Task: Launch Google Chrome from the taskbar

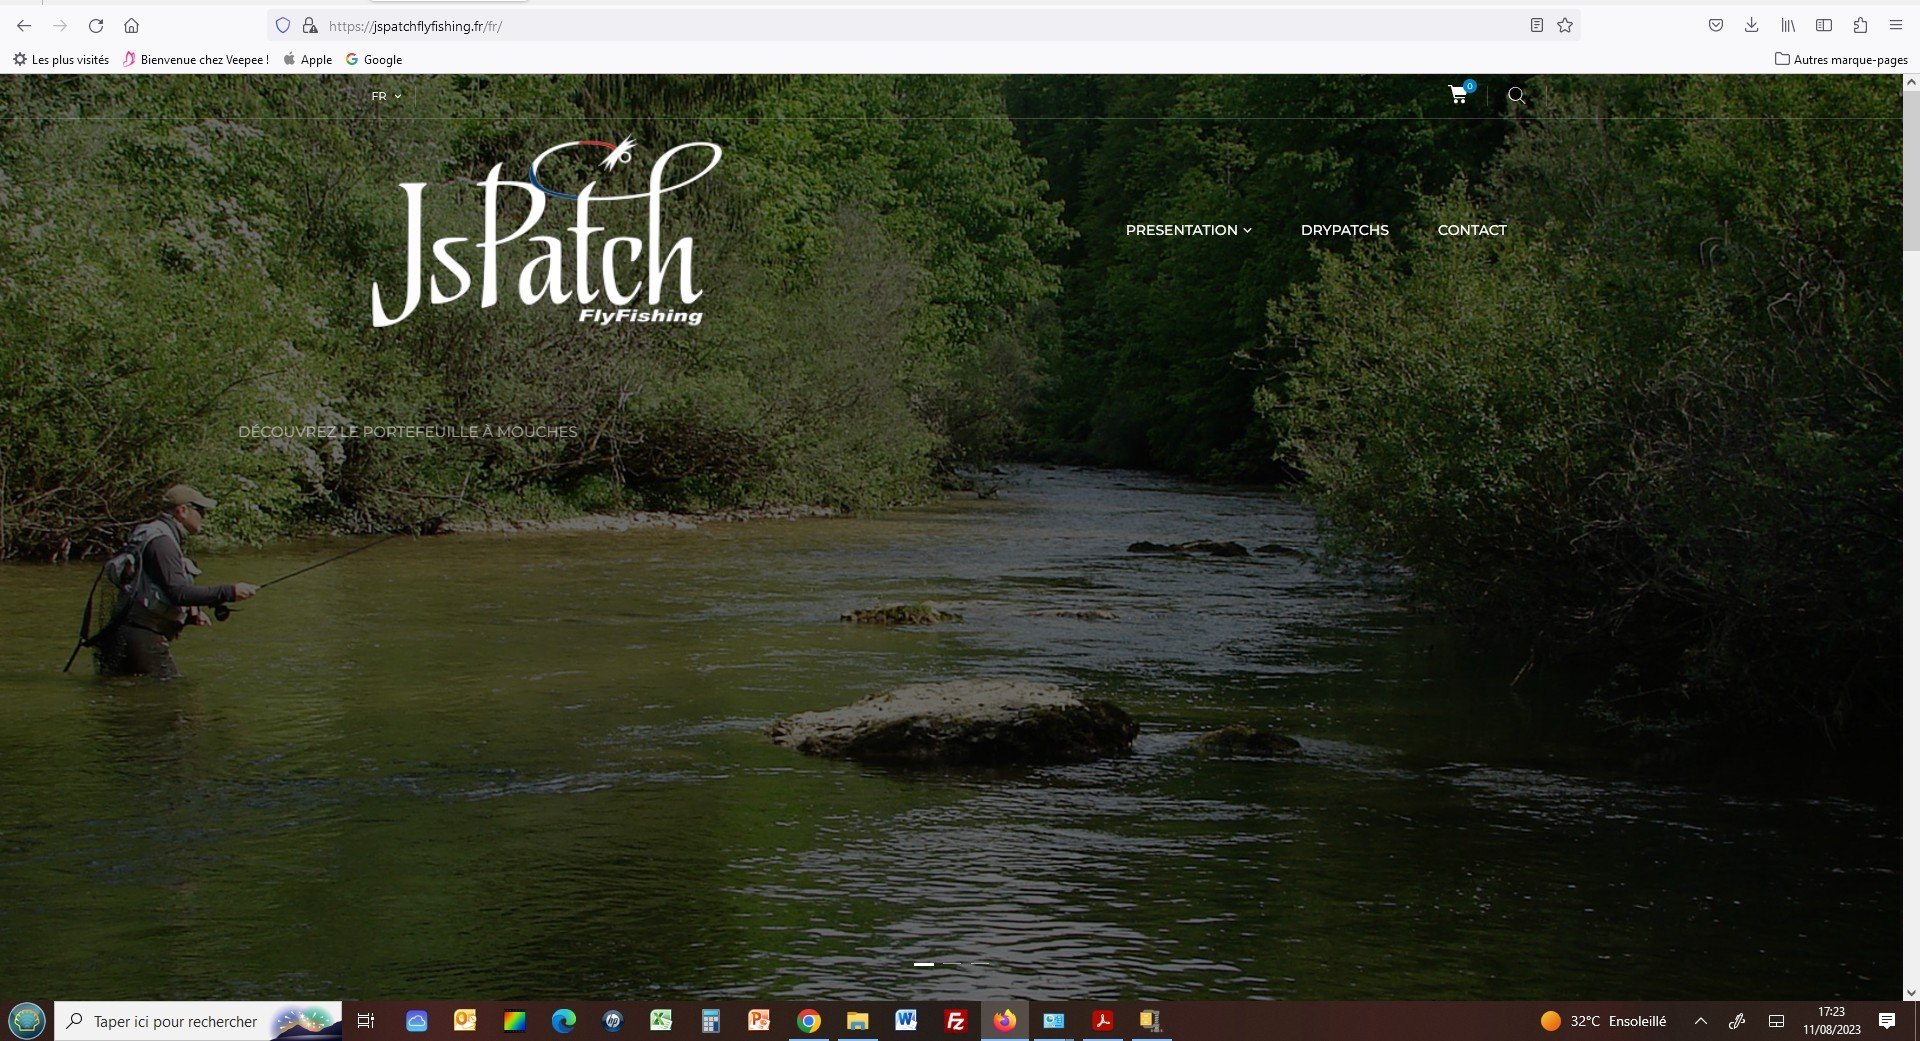Action: point(809,1021)
